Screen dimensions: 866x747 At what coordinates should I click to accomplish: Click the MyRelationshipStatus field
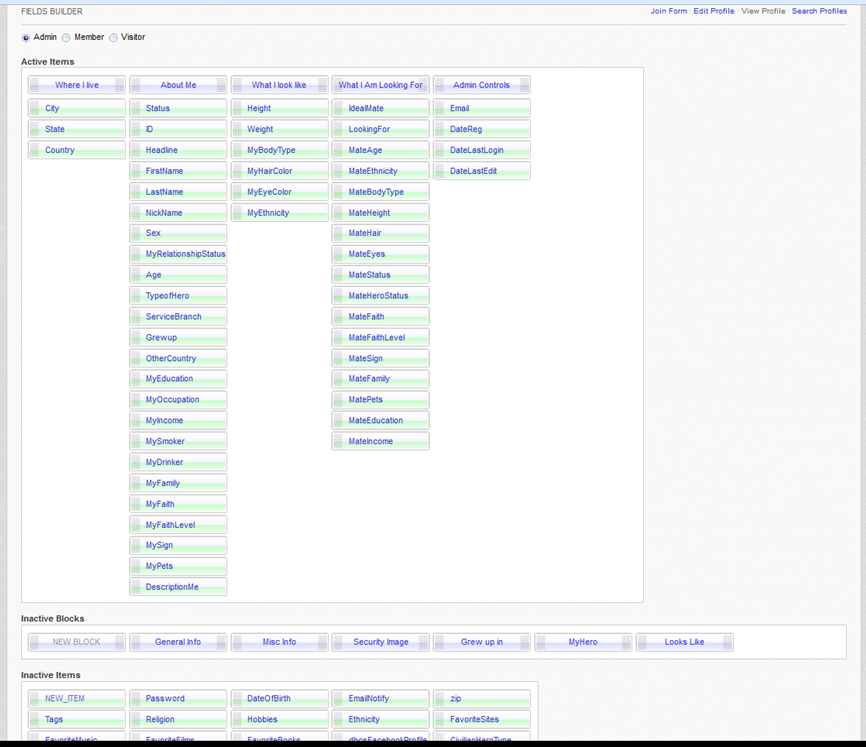[185, 254]
